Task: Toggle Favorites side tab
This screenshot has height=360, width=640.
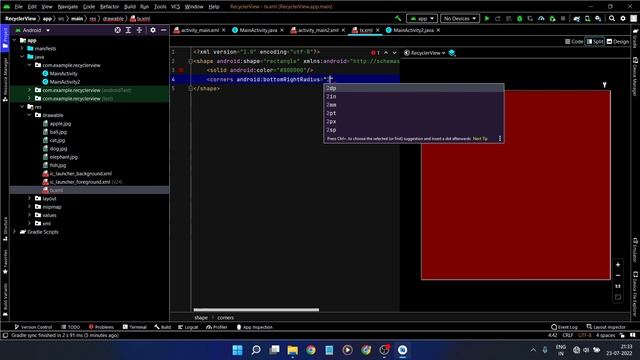Action: (5, 261)
